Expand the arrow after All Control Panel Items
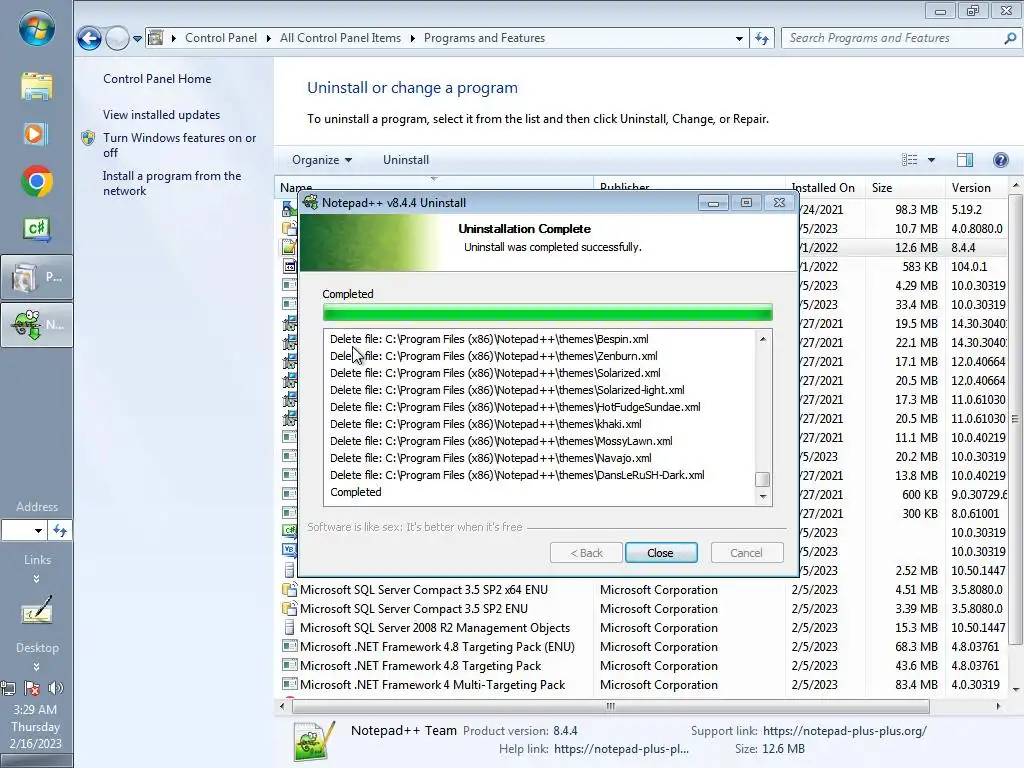The width and height of the screenshot is (1024, 768). pyautogui.click(x=413, y=39)
